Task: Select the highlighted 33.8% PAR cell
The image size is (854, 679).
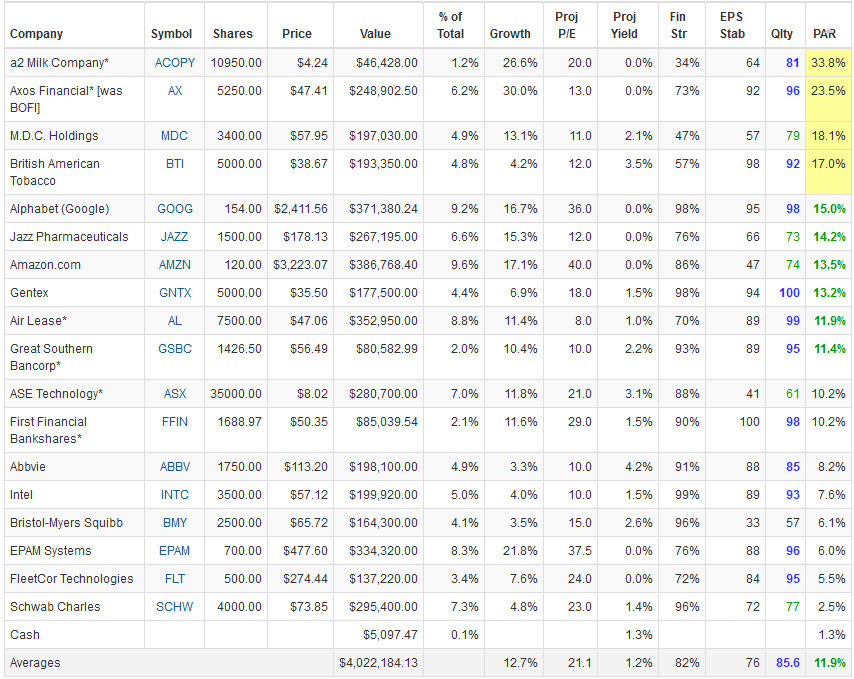Action: [x=828, y=63]
